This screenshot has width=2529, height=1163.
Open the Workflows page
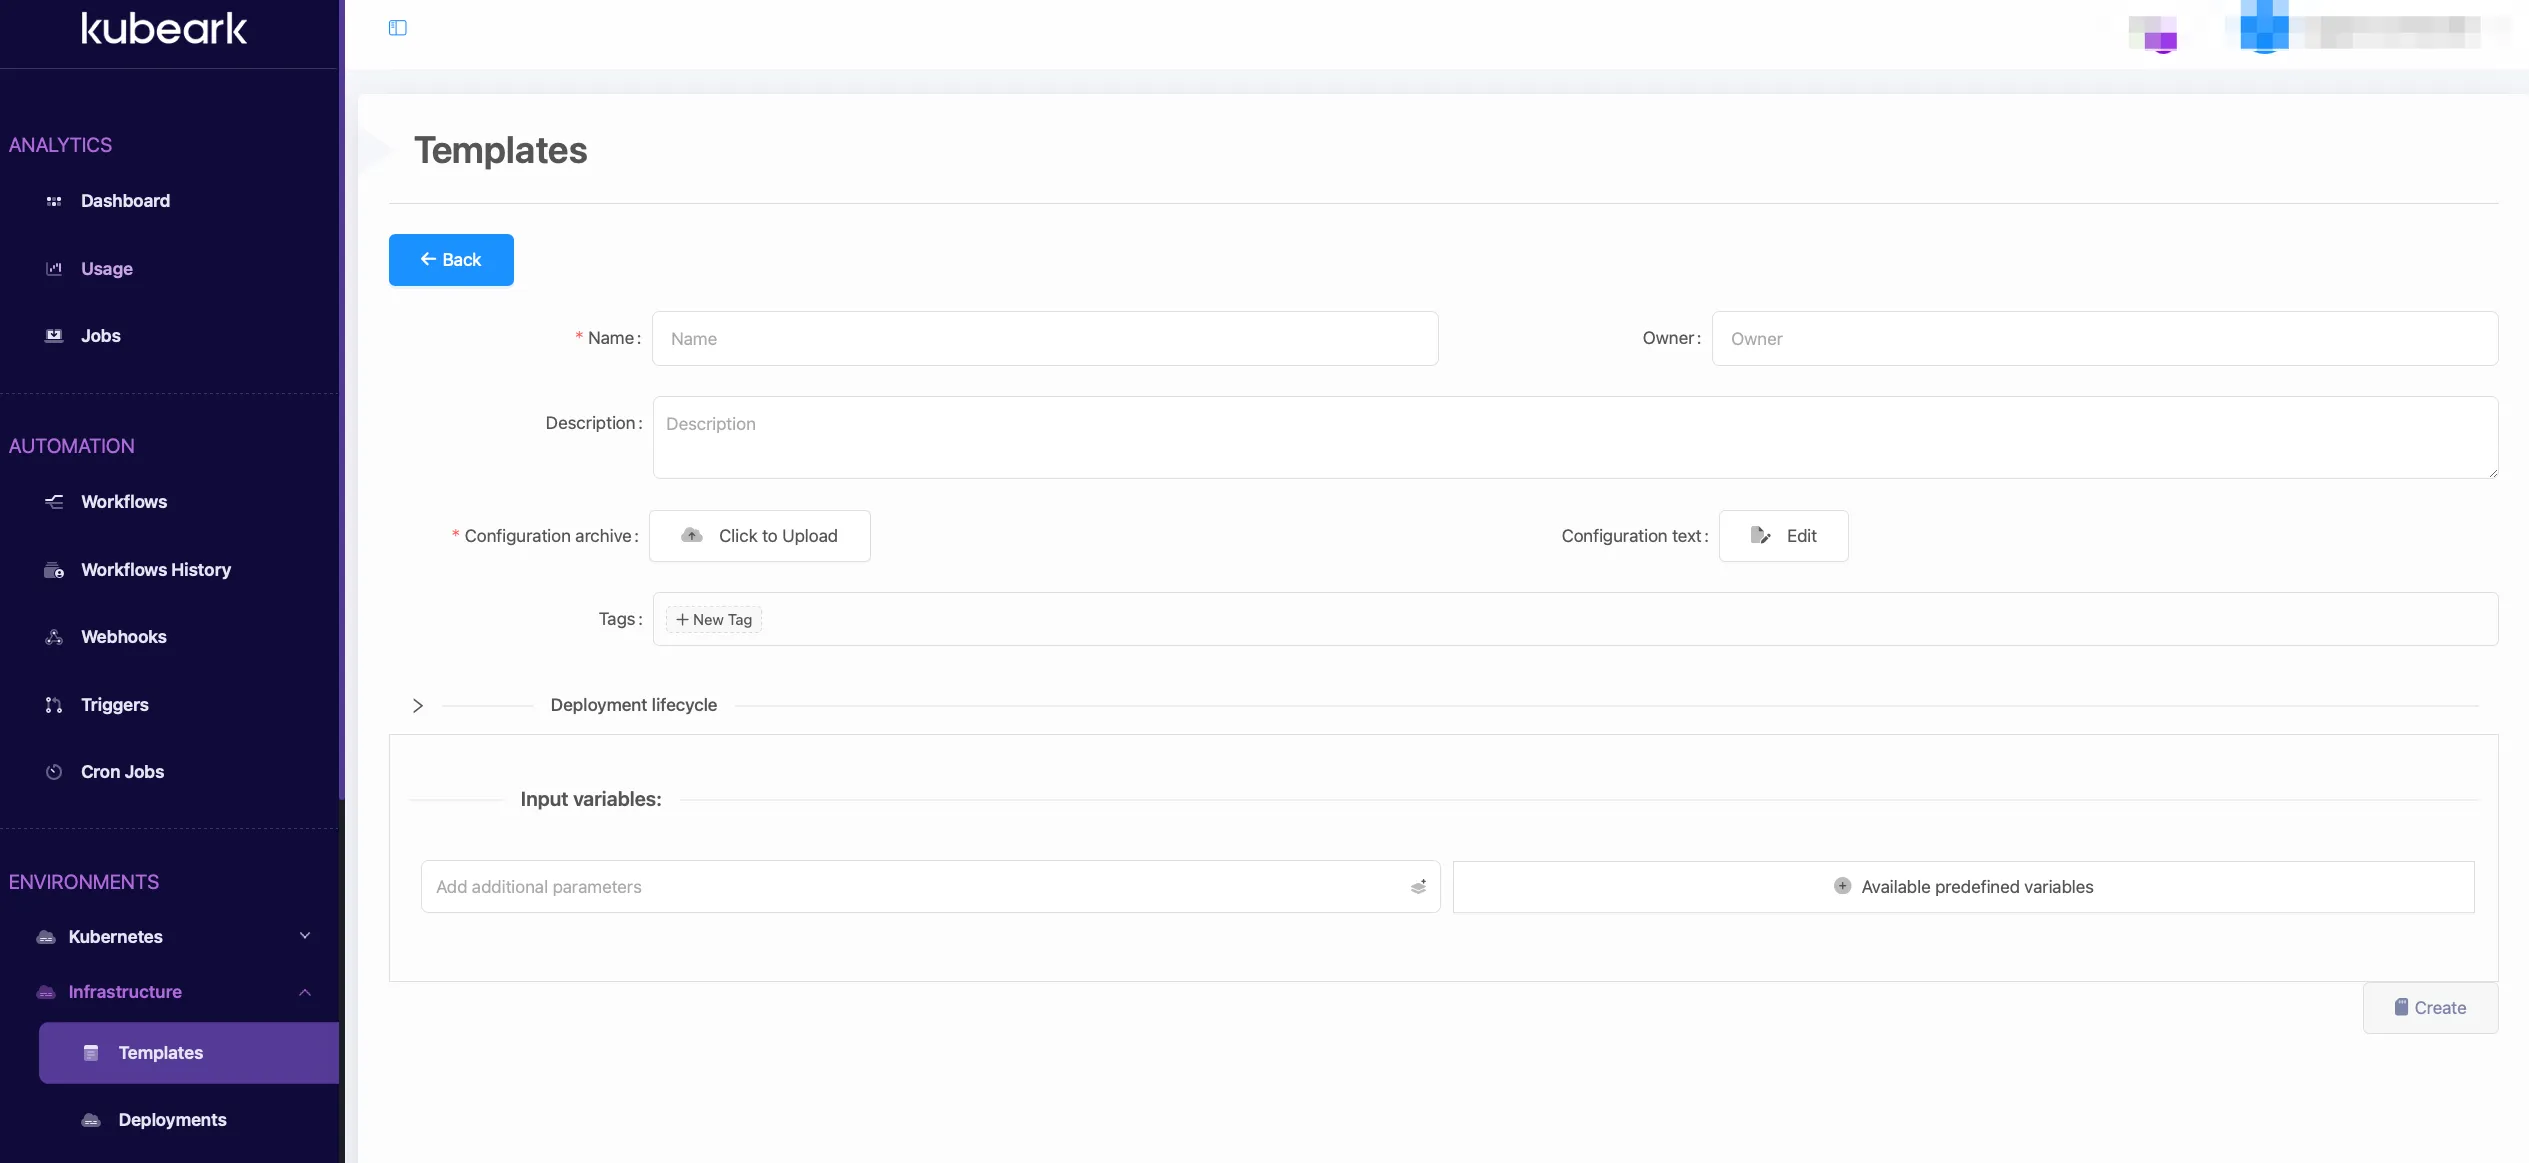coord(124,502)
